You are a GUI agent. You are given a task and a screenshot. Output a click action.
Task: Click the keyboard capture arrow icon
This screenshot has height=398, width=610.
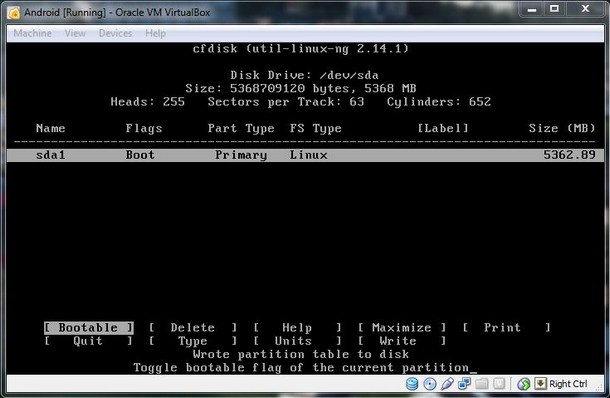540,384
